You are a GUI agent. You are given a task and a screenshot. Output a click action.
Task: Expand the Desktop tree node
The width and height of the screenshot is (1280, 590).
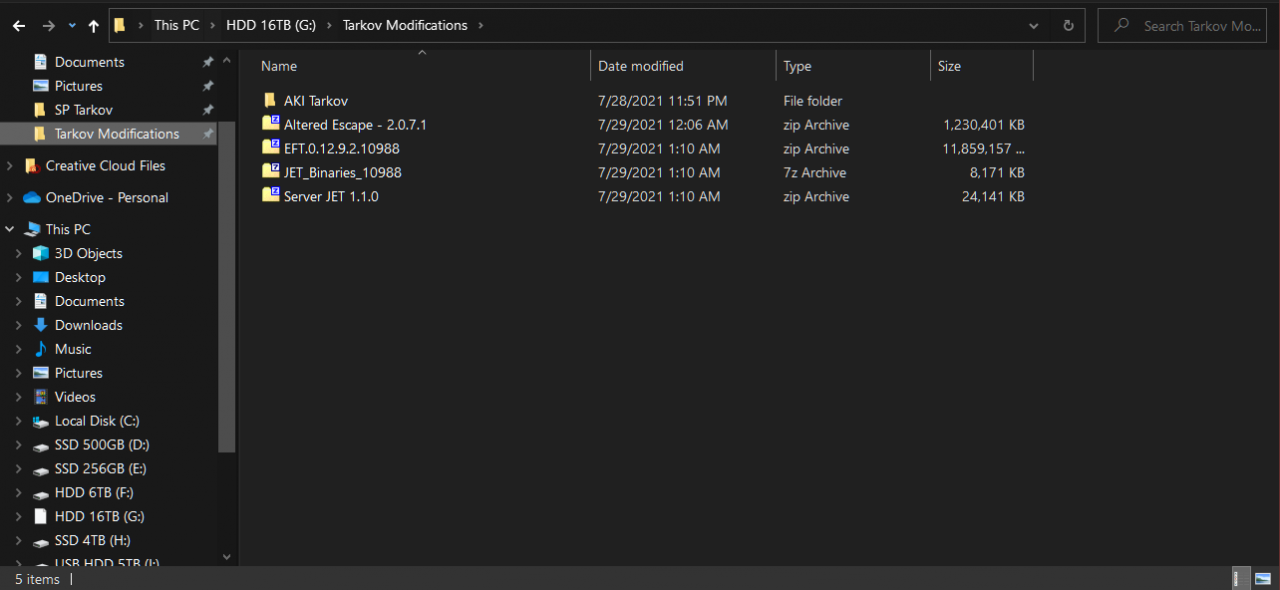(x=19, y=278)
